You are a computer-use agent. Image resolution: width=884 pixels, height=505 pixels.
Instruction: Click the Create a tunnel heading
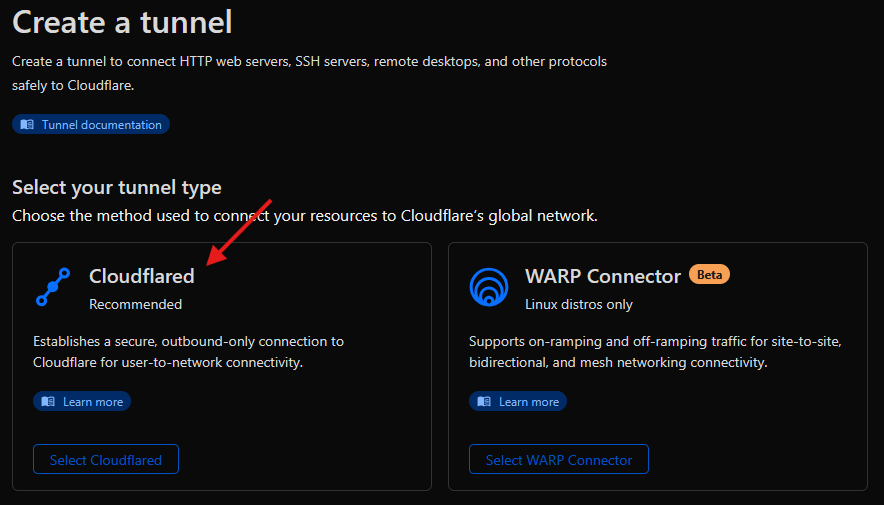[x=122, y=23]
